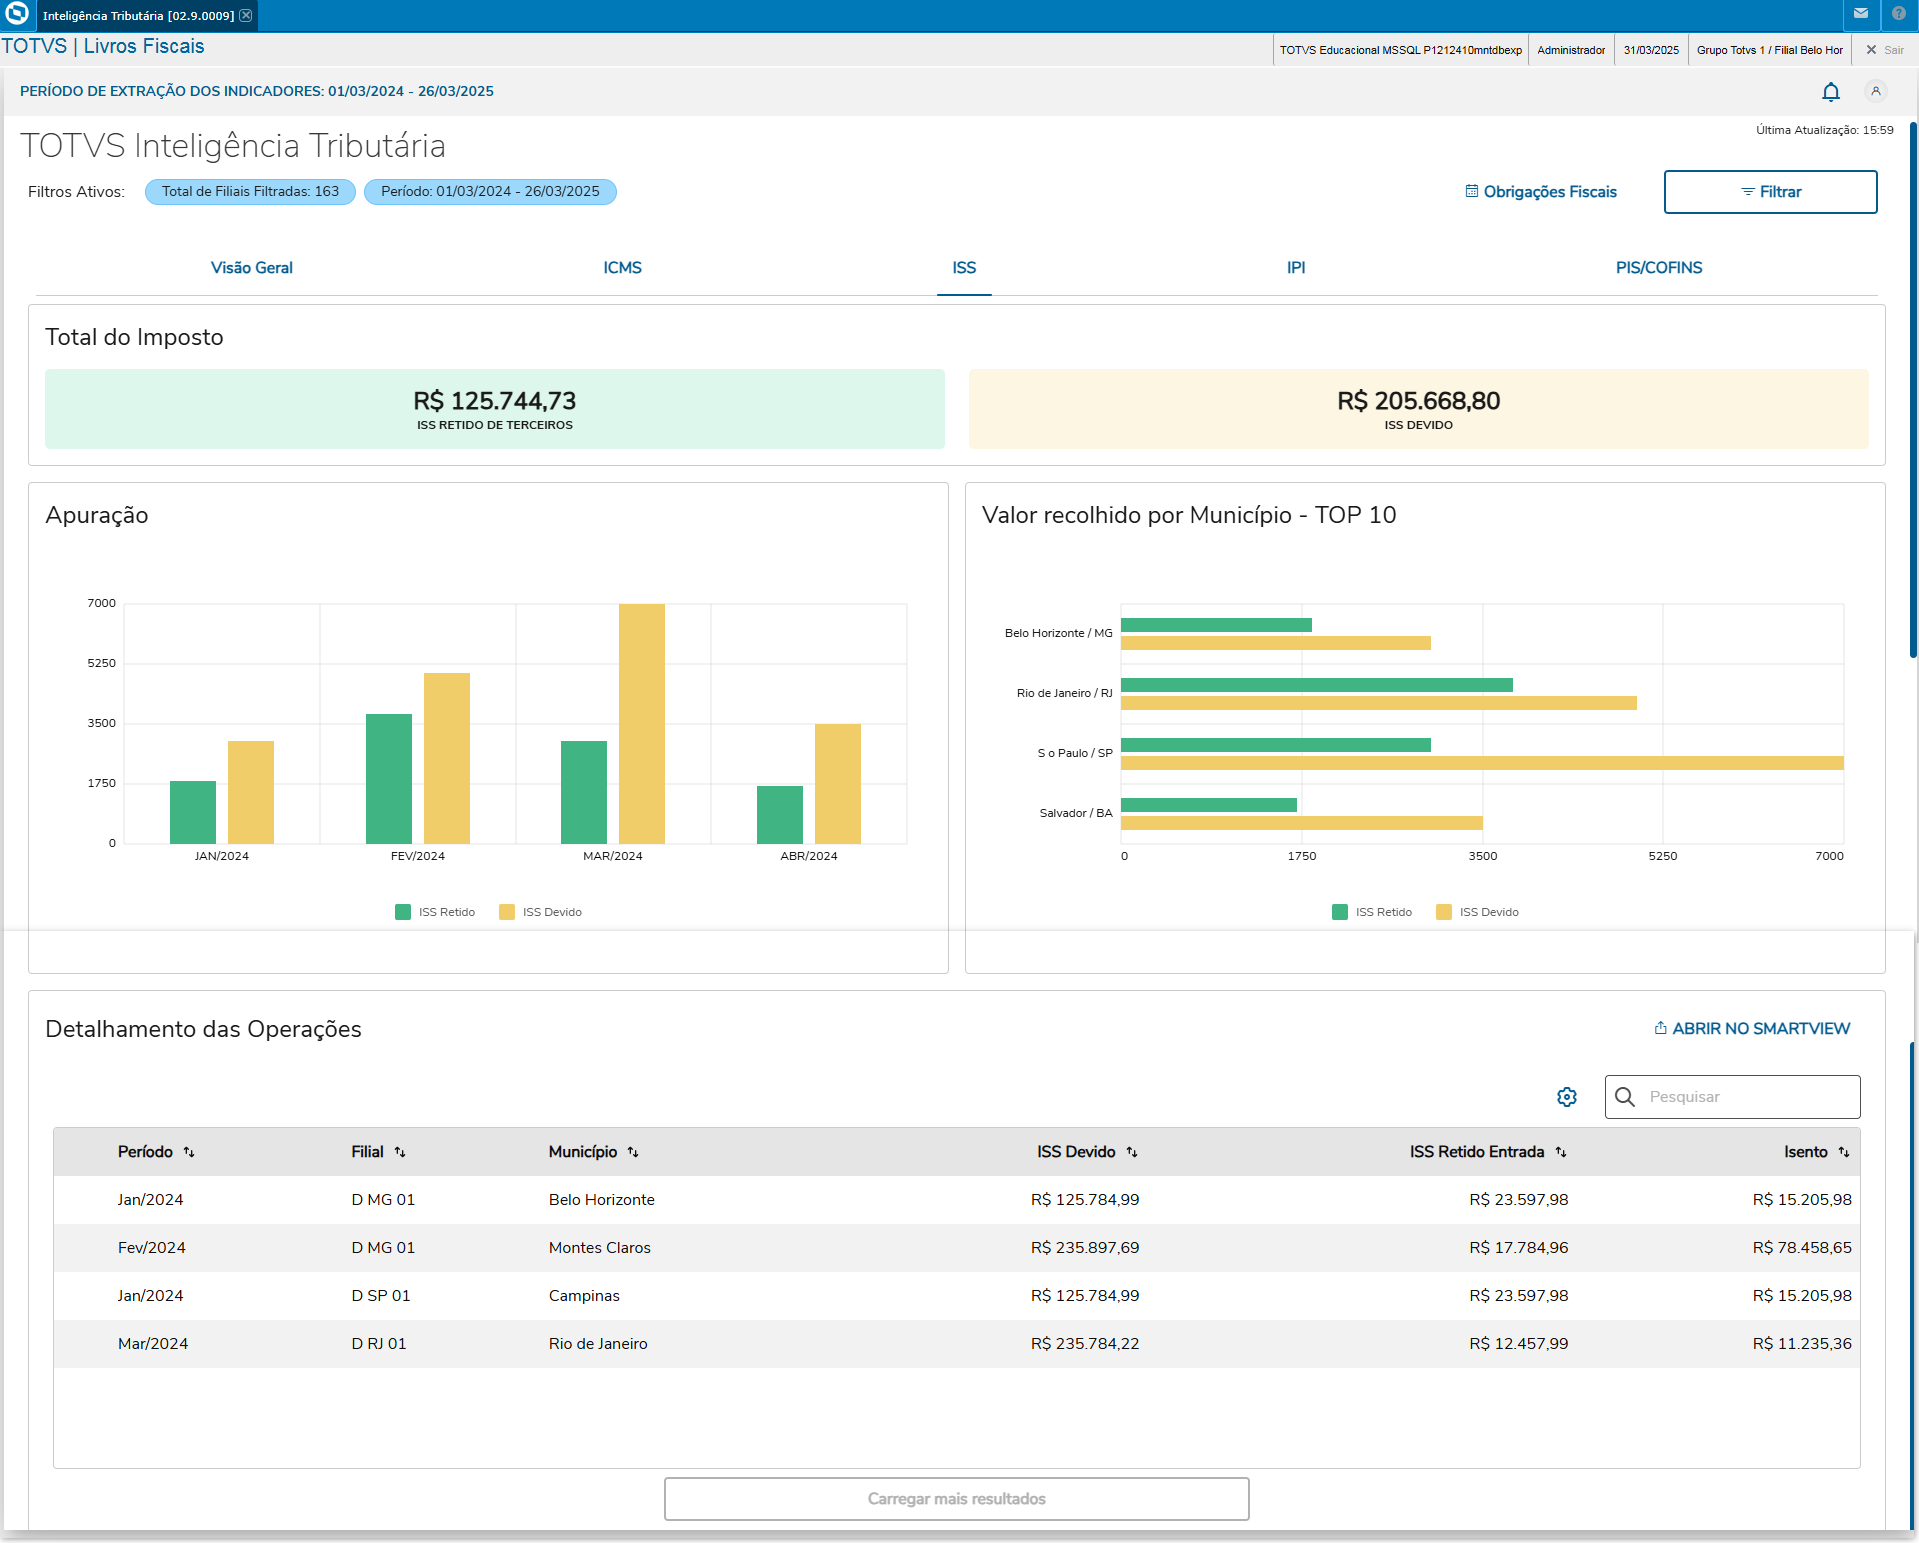Toggle ISS Devido legend in Apuração chart
This screenshot has width=1919, height=1543.
pos(540,912)
